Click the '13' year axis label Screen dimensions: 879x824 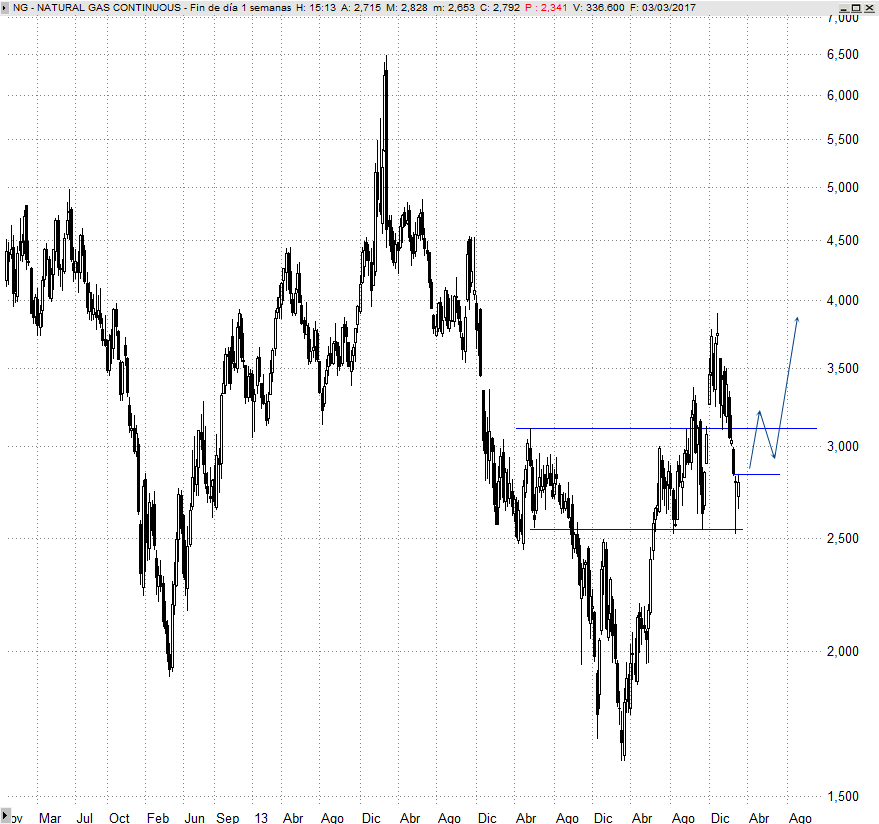pyautogui.click(x=261, y=818)
